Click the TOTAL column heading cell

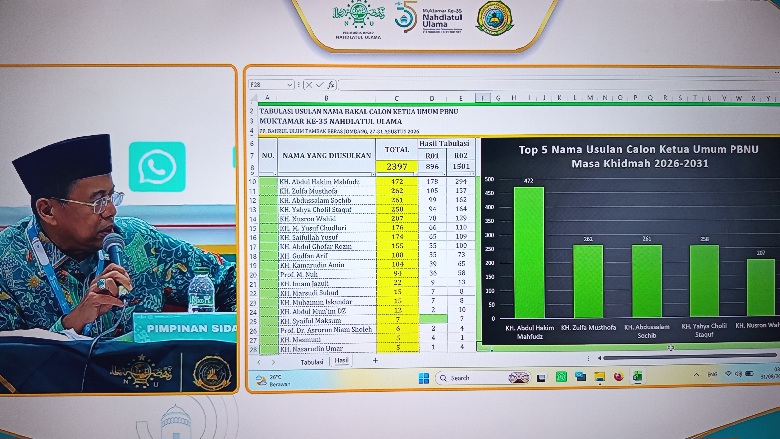[397, 149]
